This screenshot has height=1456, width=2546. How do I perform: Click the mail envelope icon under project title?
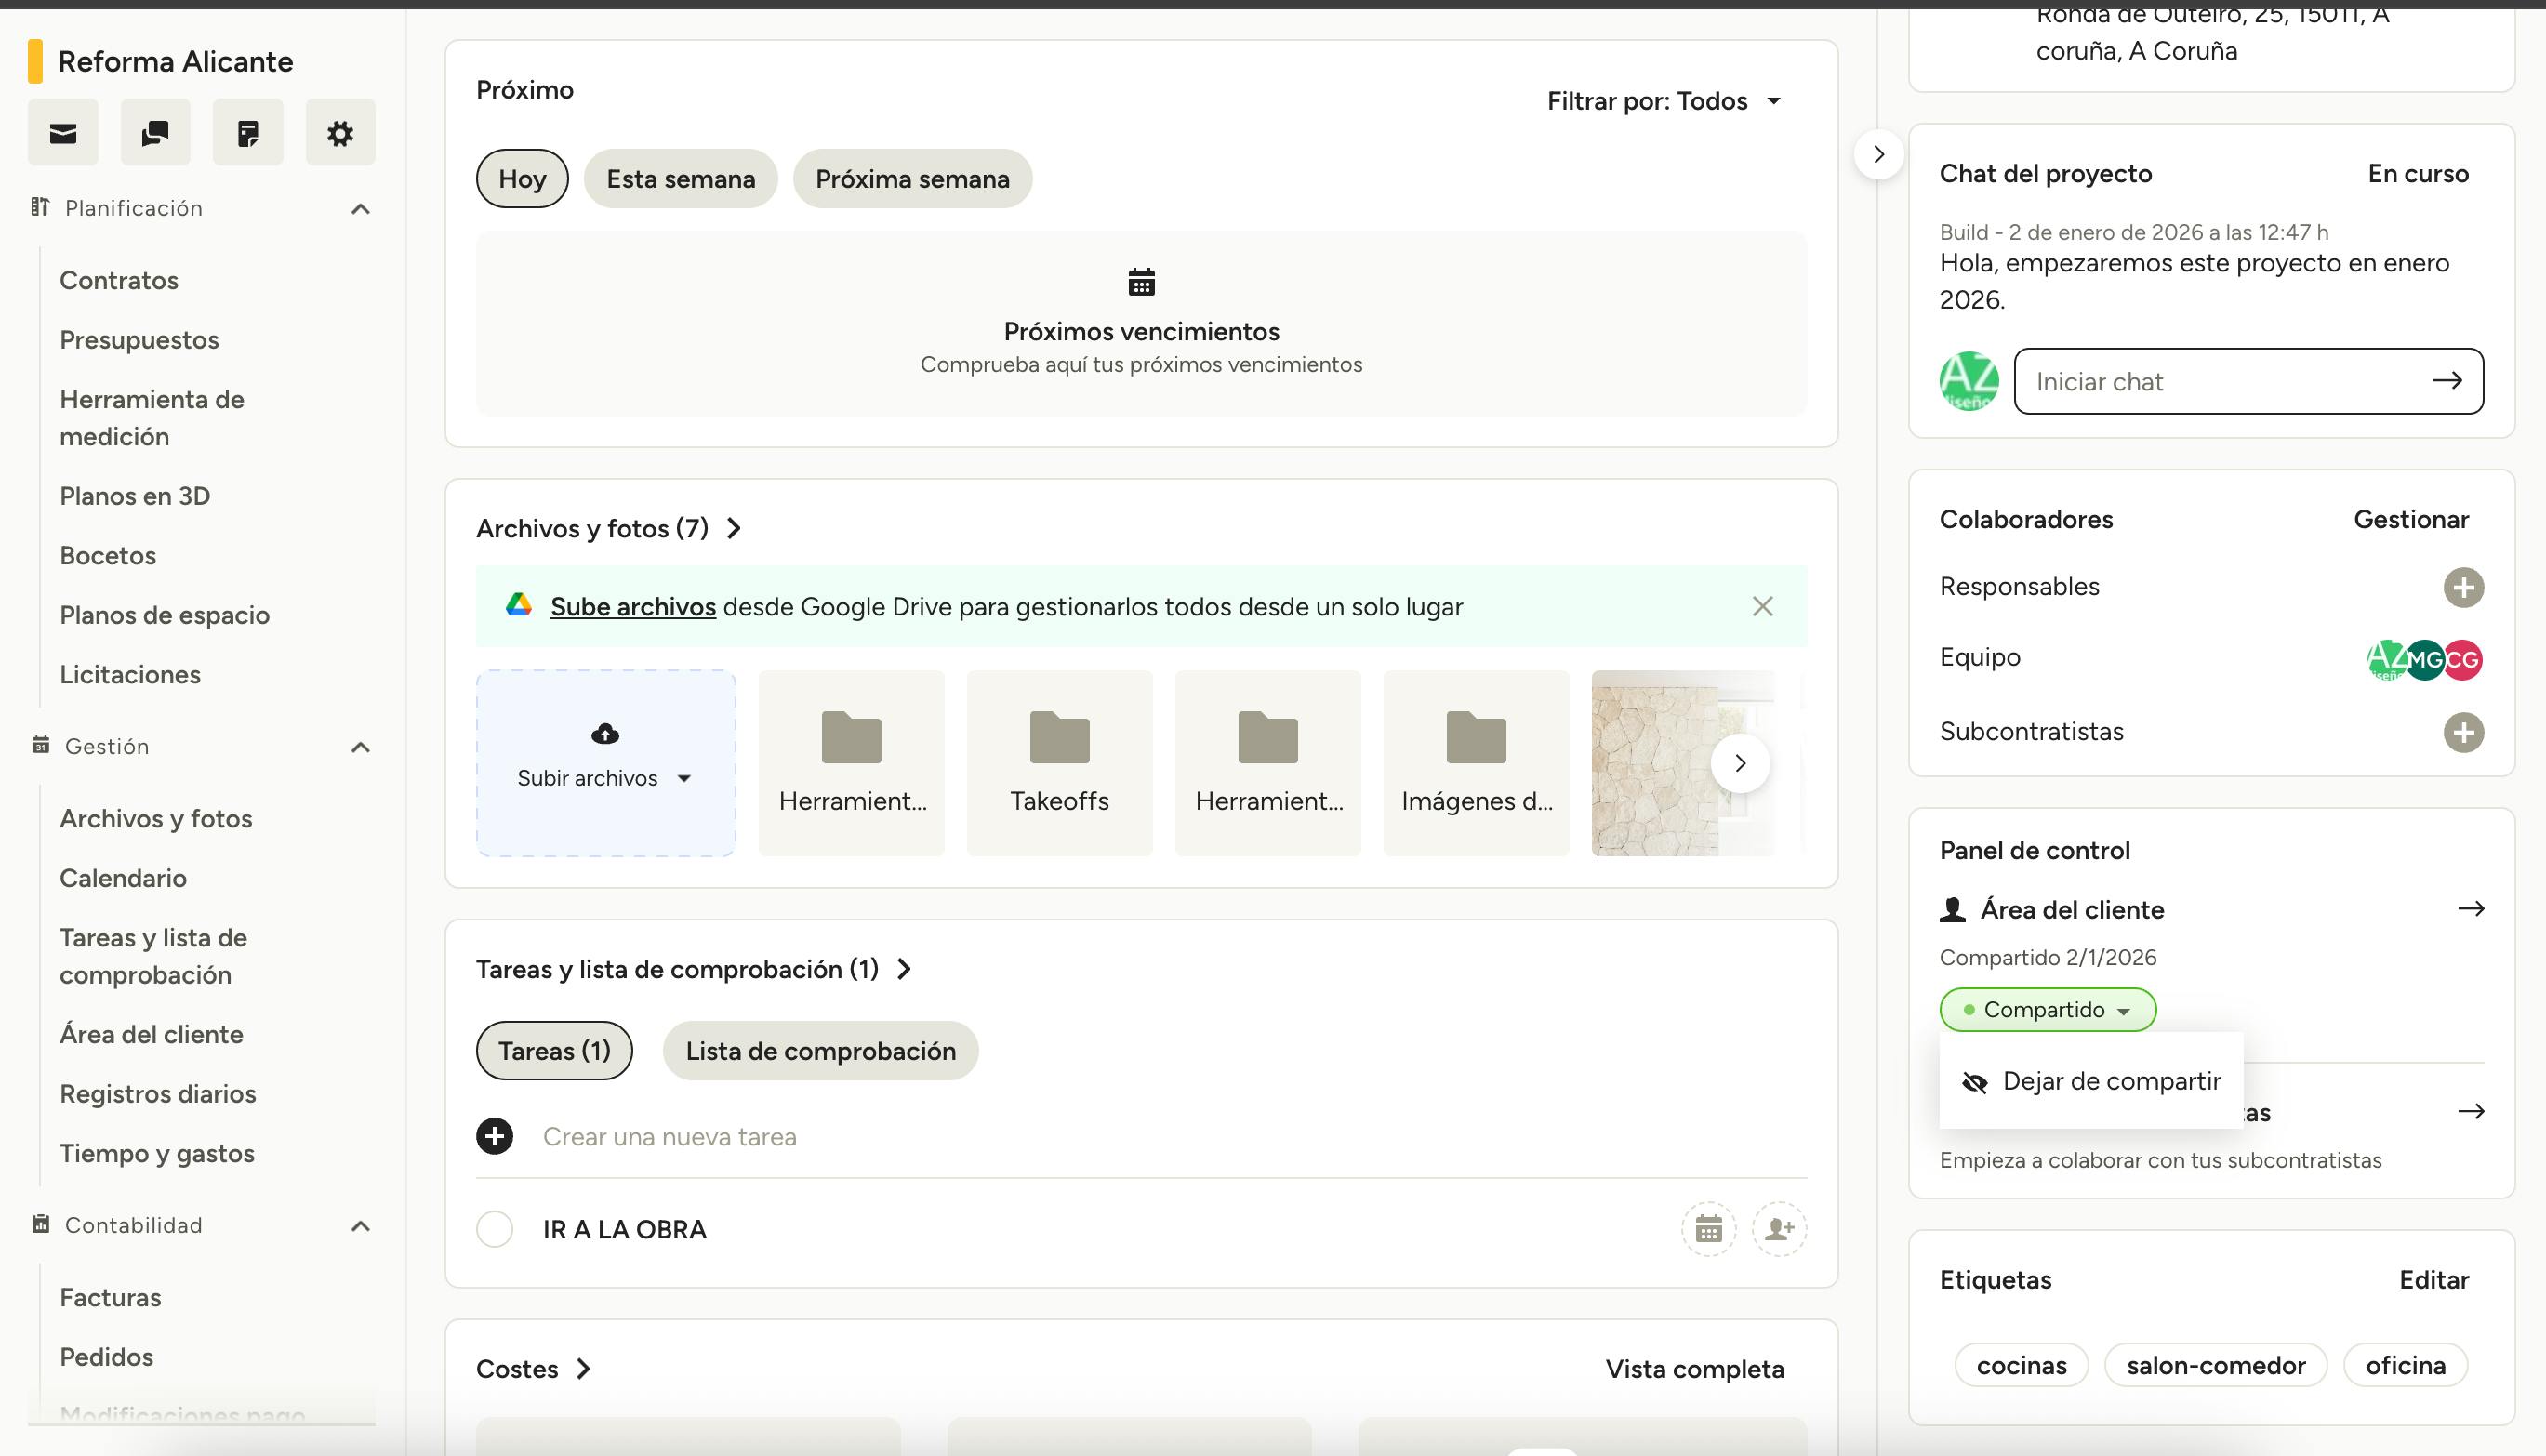63,133
